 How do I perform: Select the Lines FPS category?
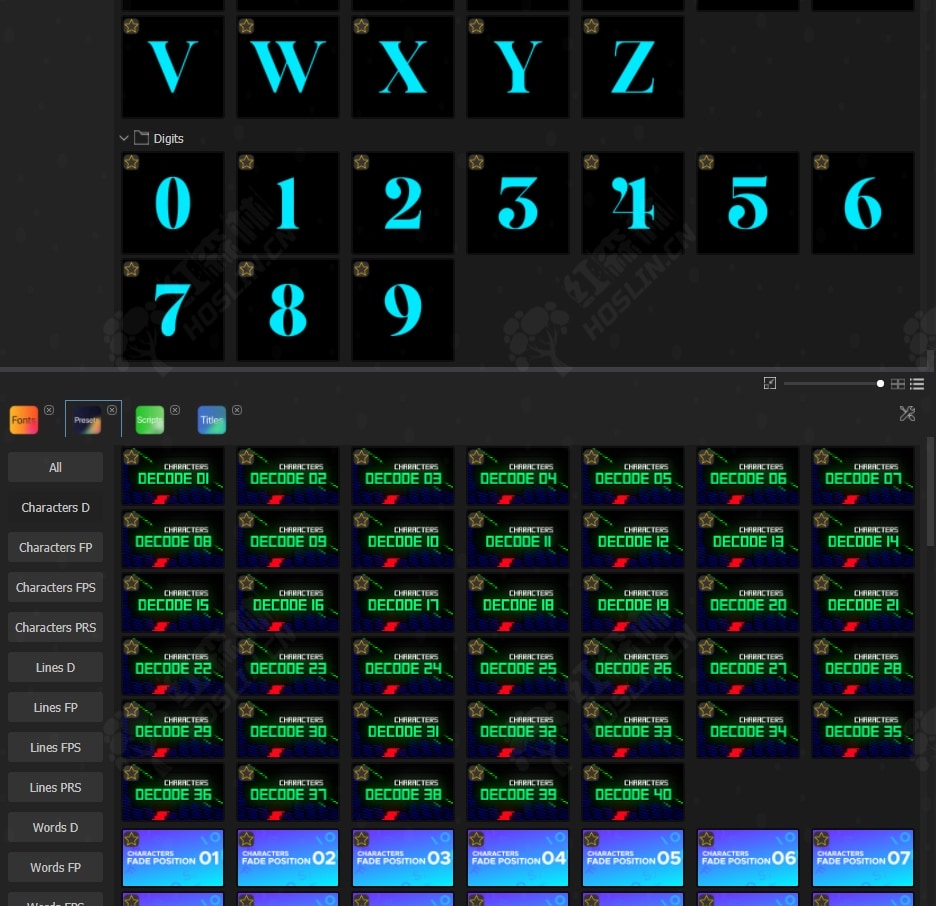(x=56, y=747)
